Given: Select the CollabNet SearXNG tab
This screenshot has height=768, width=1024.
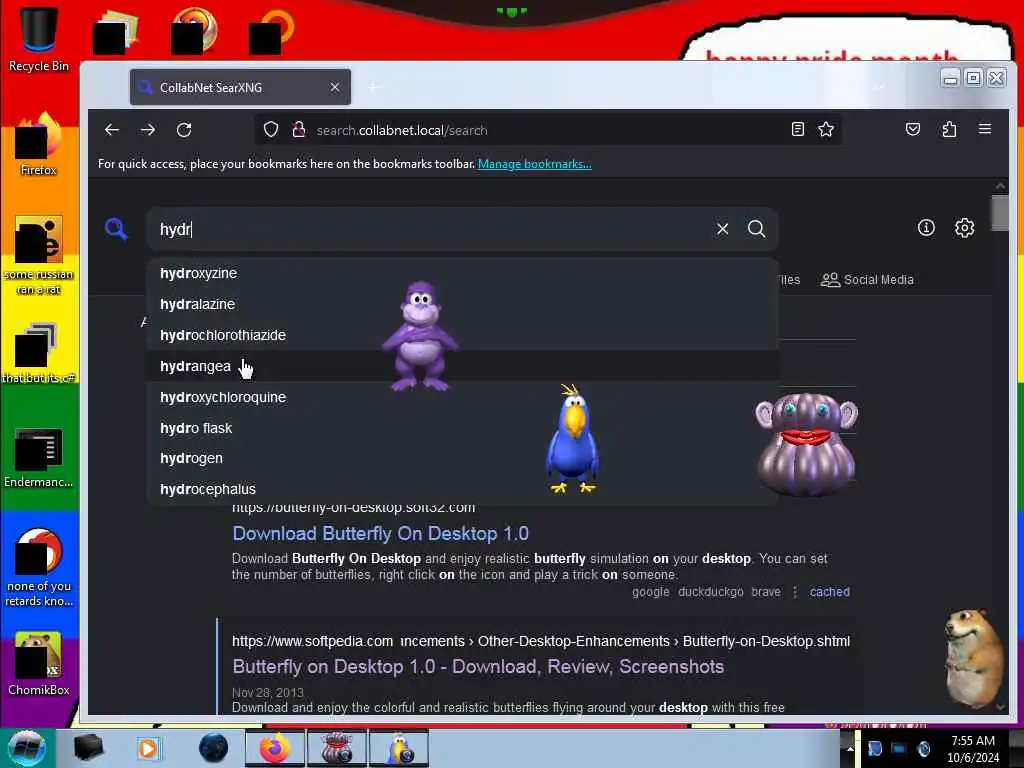Looking at the screenshot, I should (x=240, y=87).
